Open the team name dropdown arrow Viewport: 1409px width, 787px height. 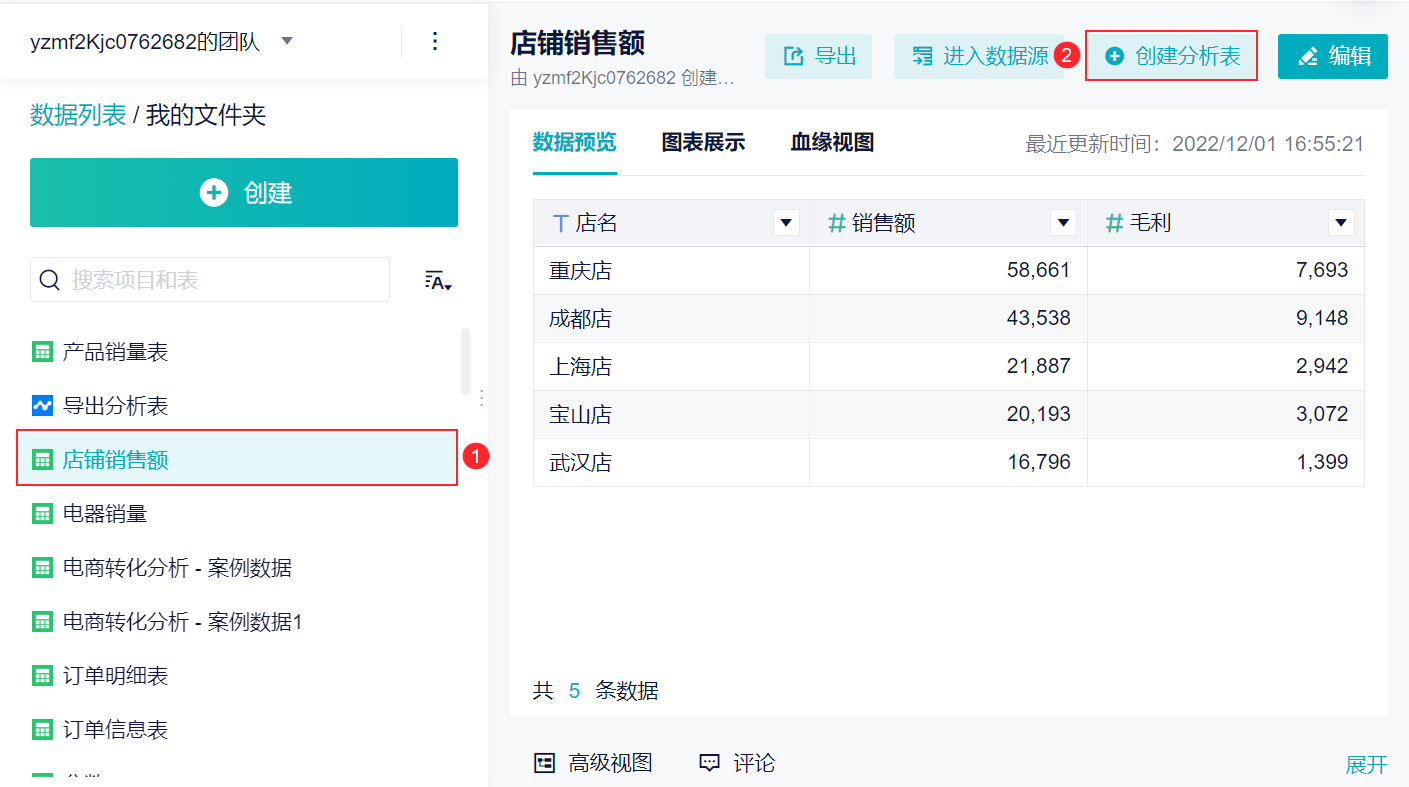pyautogui.click(x=287, y=41)
